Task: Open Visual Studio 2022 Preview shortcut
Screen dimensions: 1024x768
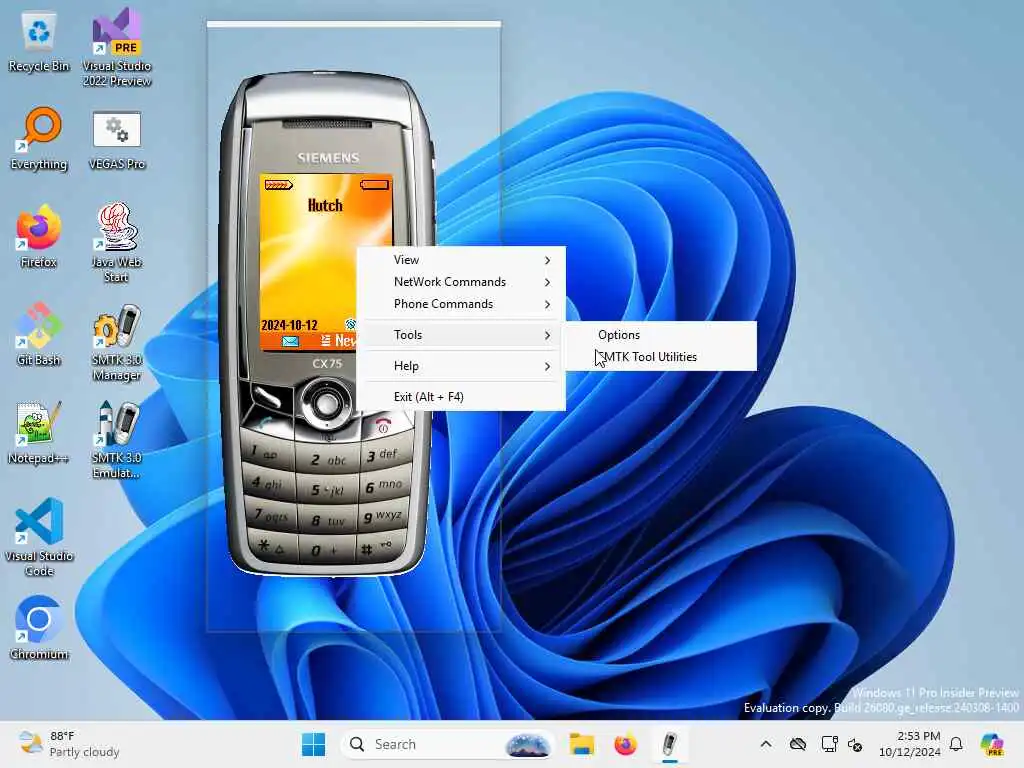Action: pos(117,47)
